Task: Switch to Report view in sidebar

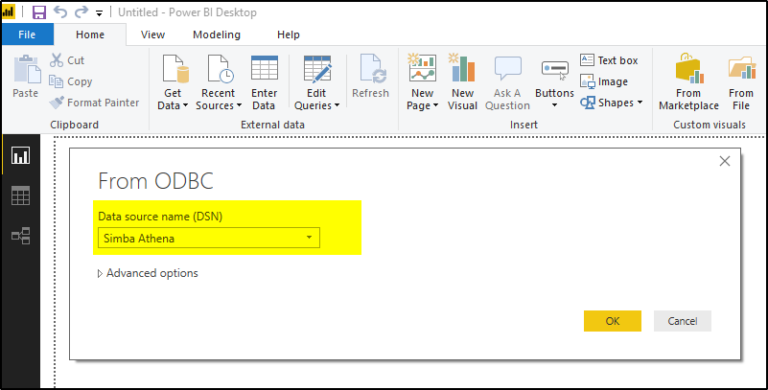Action: 21,156
